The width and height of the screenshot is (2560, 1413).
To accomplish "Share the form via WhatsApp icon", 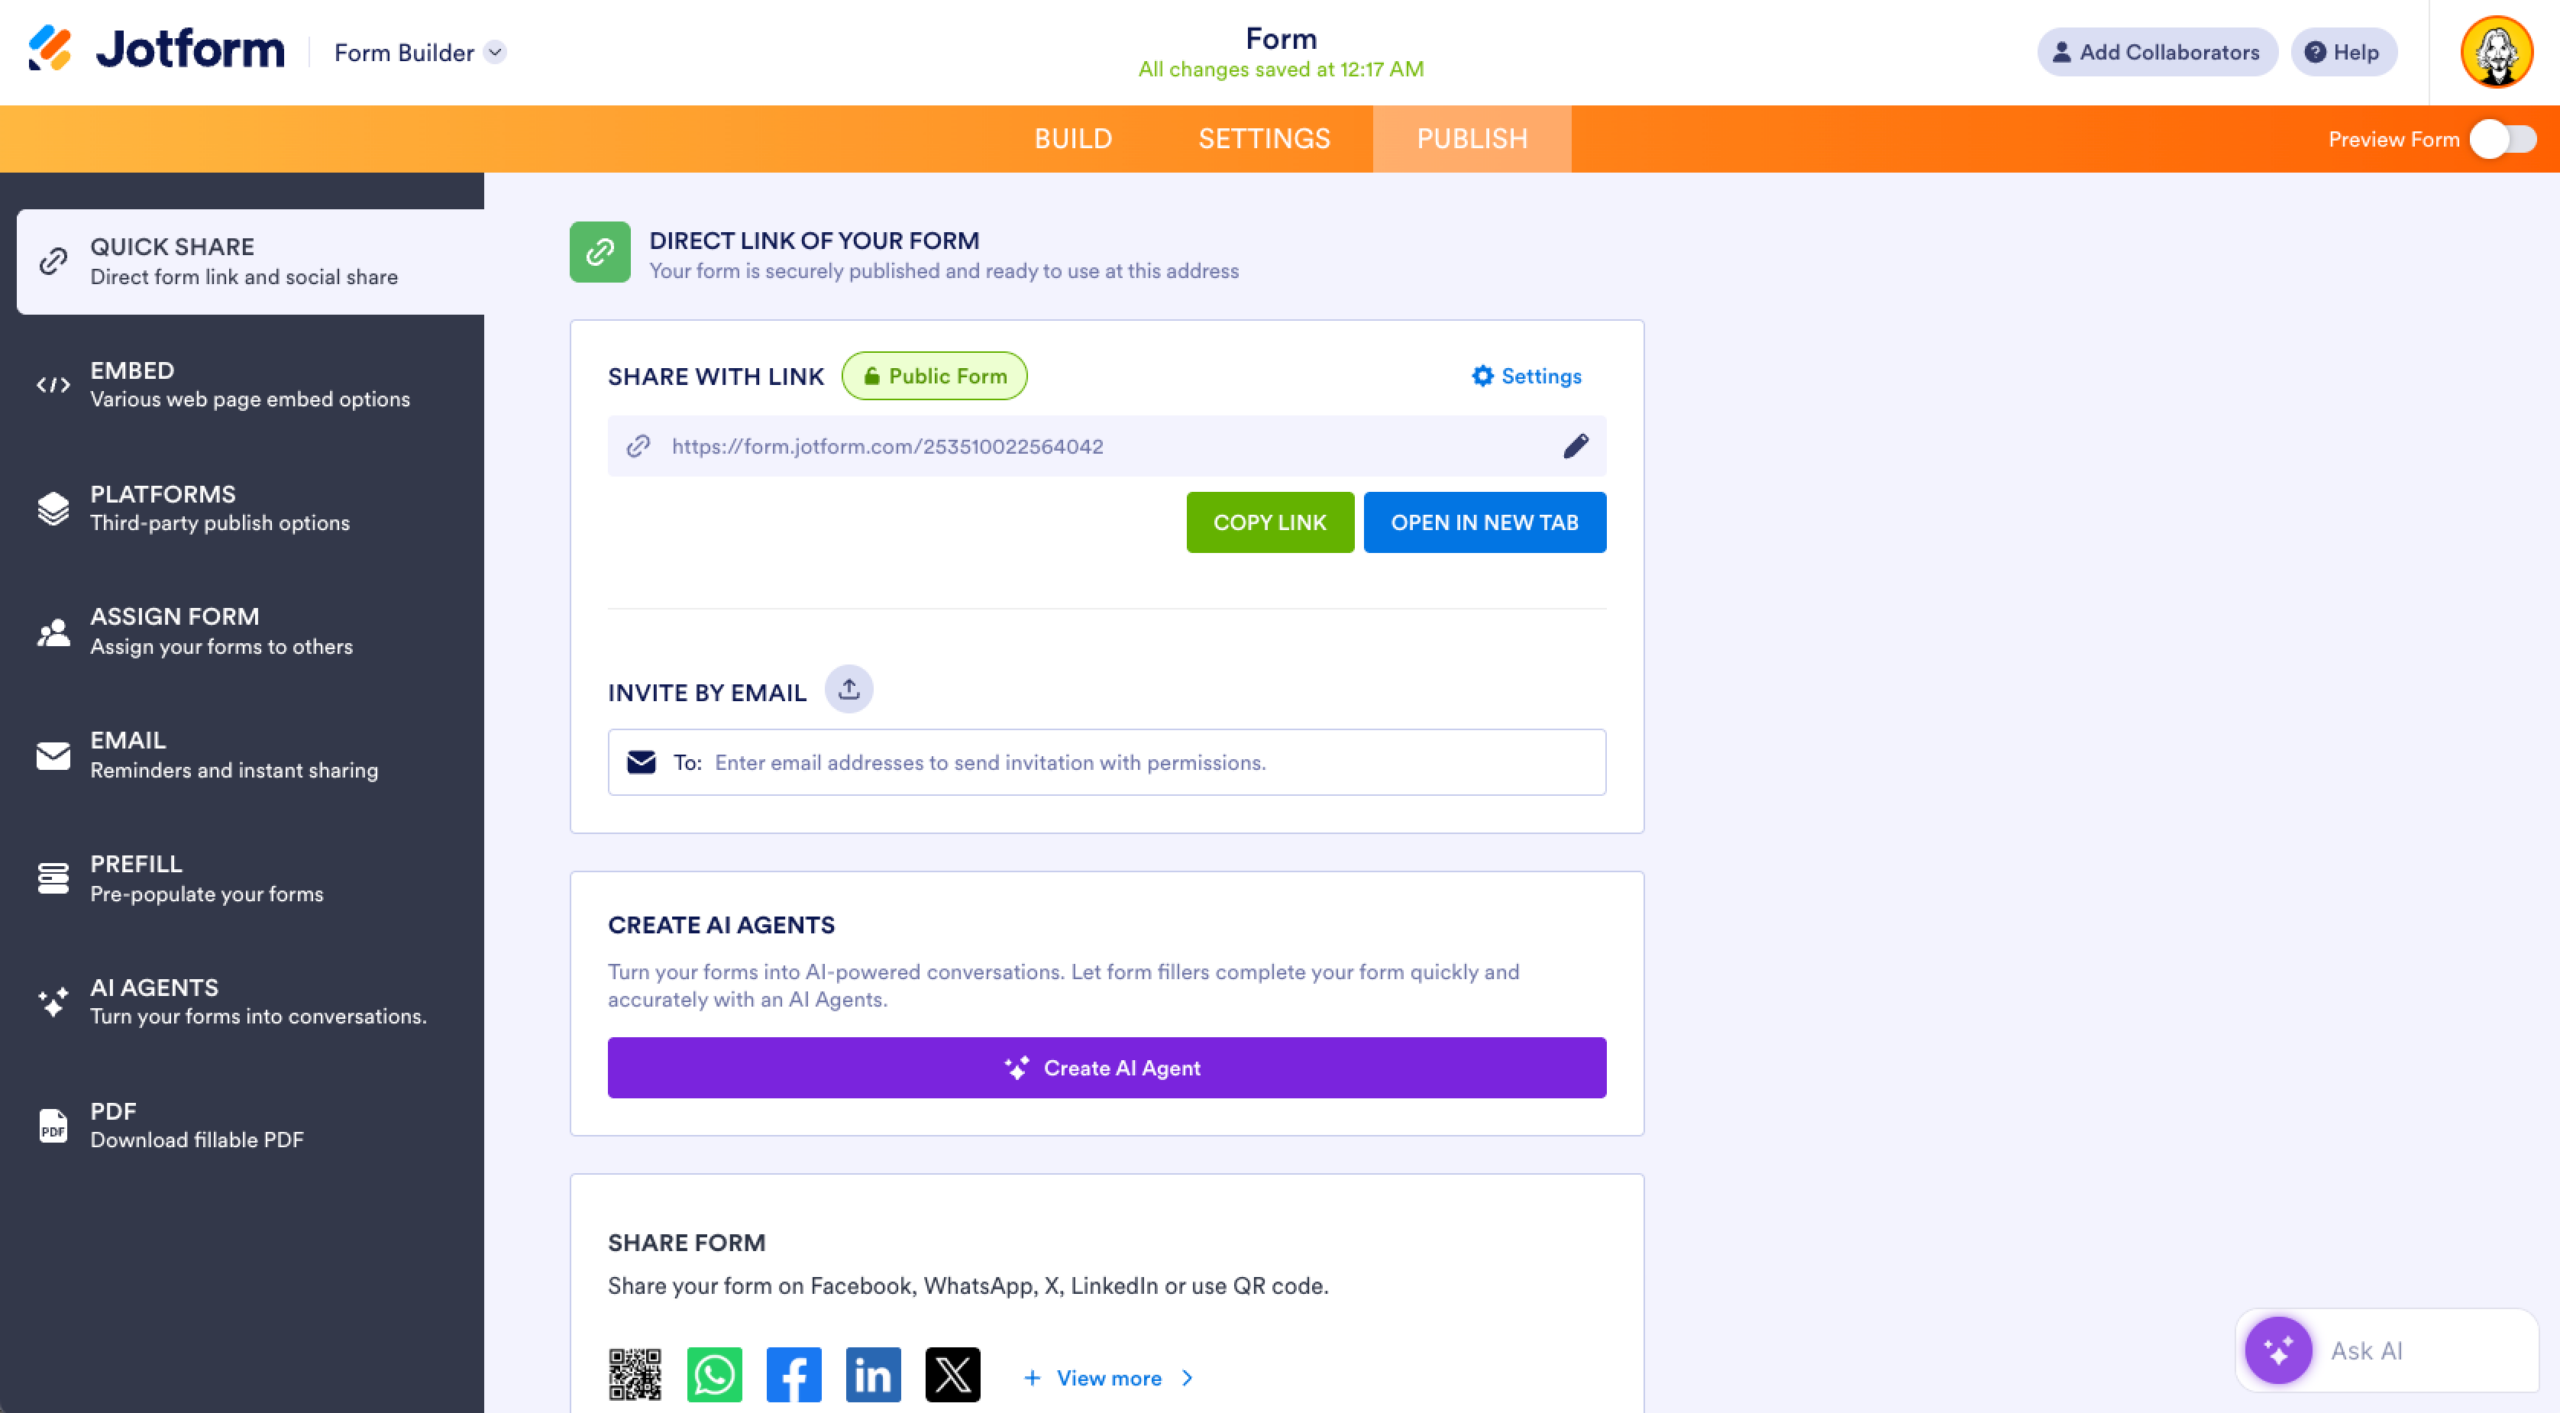I will 714,1374.
